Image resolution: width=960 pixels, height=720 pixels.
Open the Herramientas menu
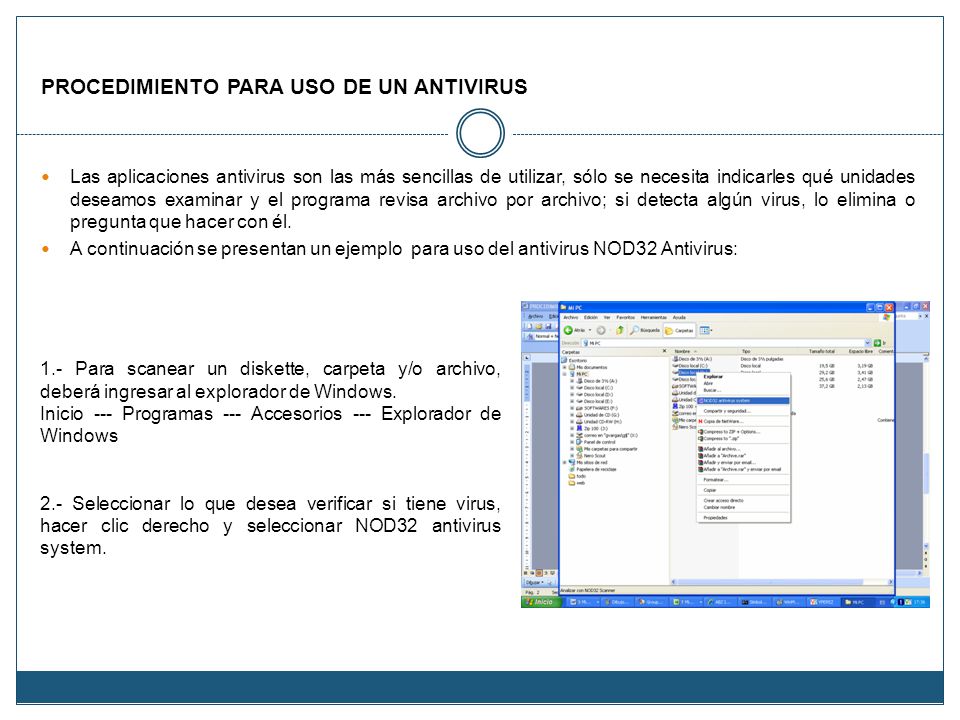tap(654, 317)
